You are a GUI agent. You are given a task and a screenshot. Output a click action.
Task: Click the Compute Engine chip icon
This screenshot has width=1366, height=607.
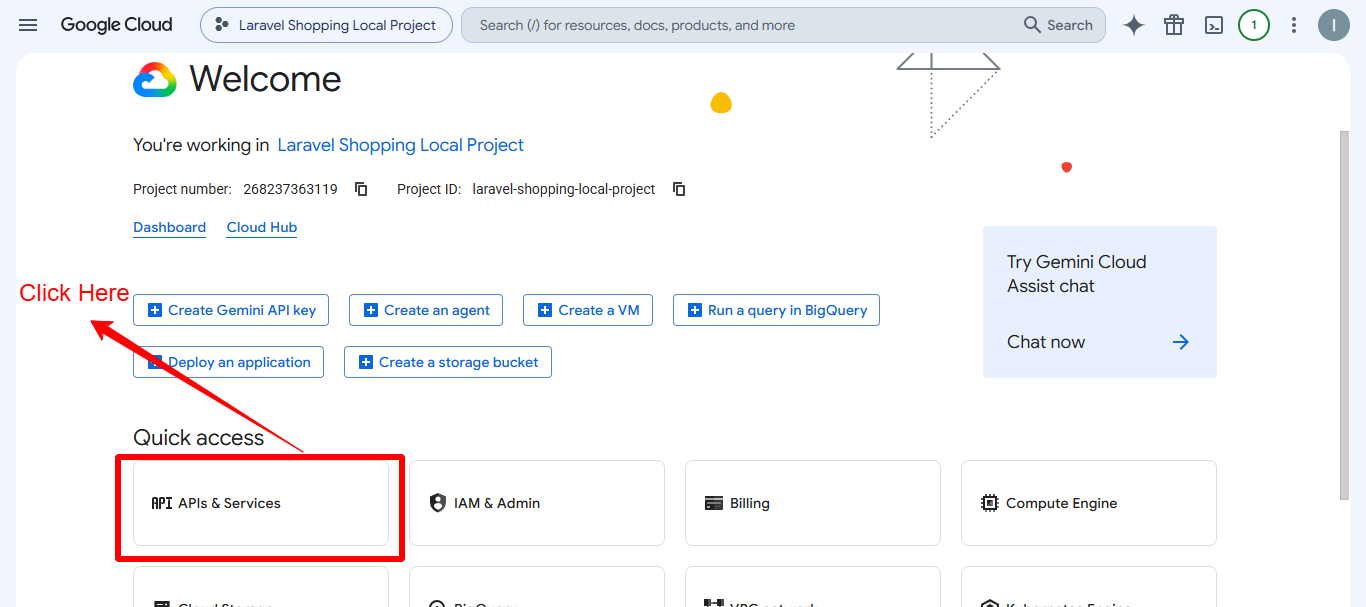click(x=989, y=503)
